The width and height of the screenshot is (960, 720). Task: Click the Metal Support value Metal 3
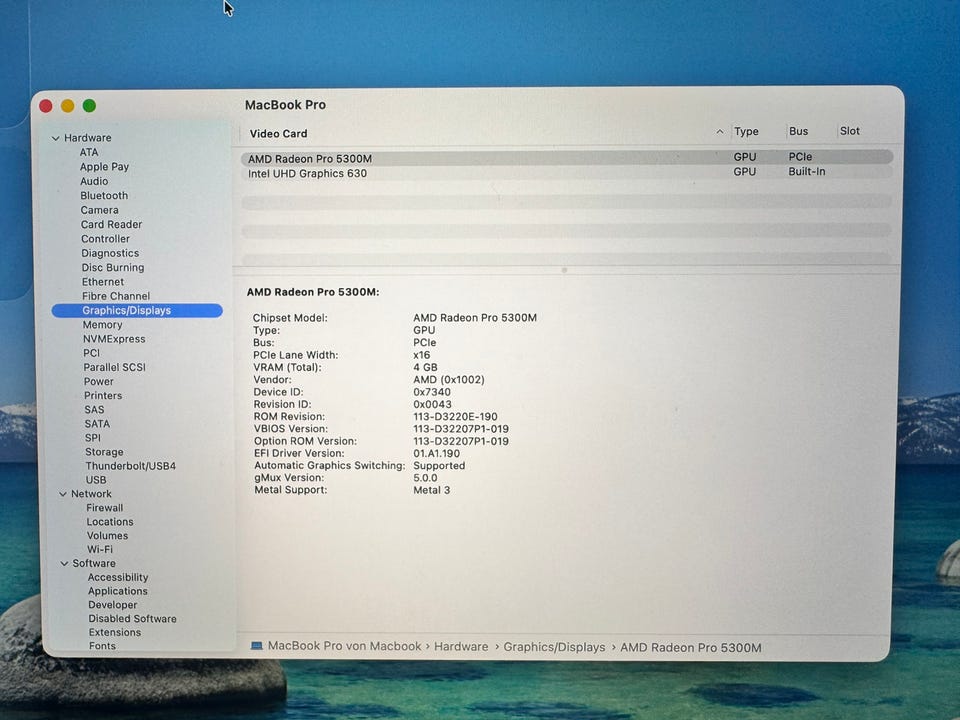(x=432, y=490)
